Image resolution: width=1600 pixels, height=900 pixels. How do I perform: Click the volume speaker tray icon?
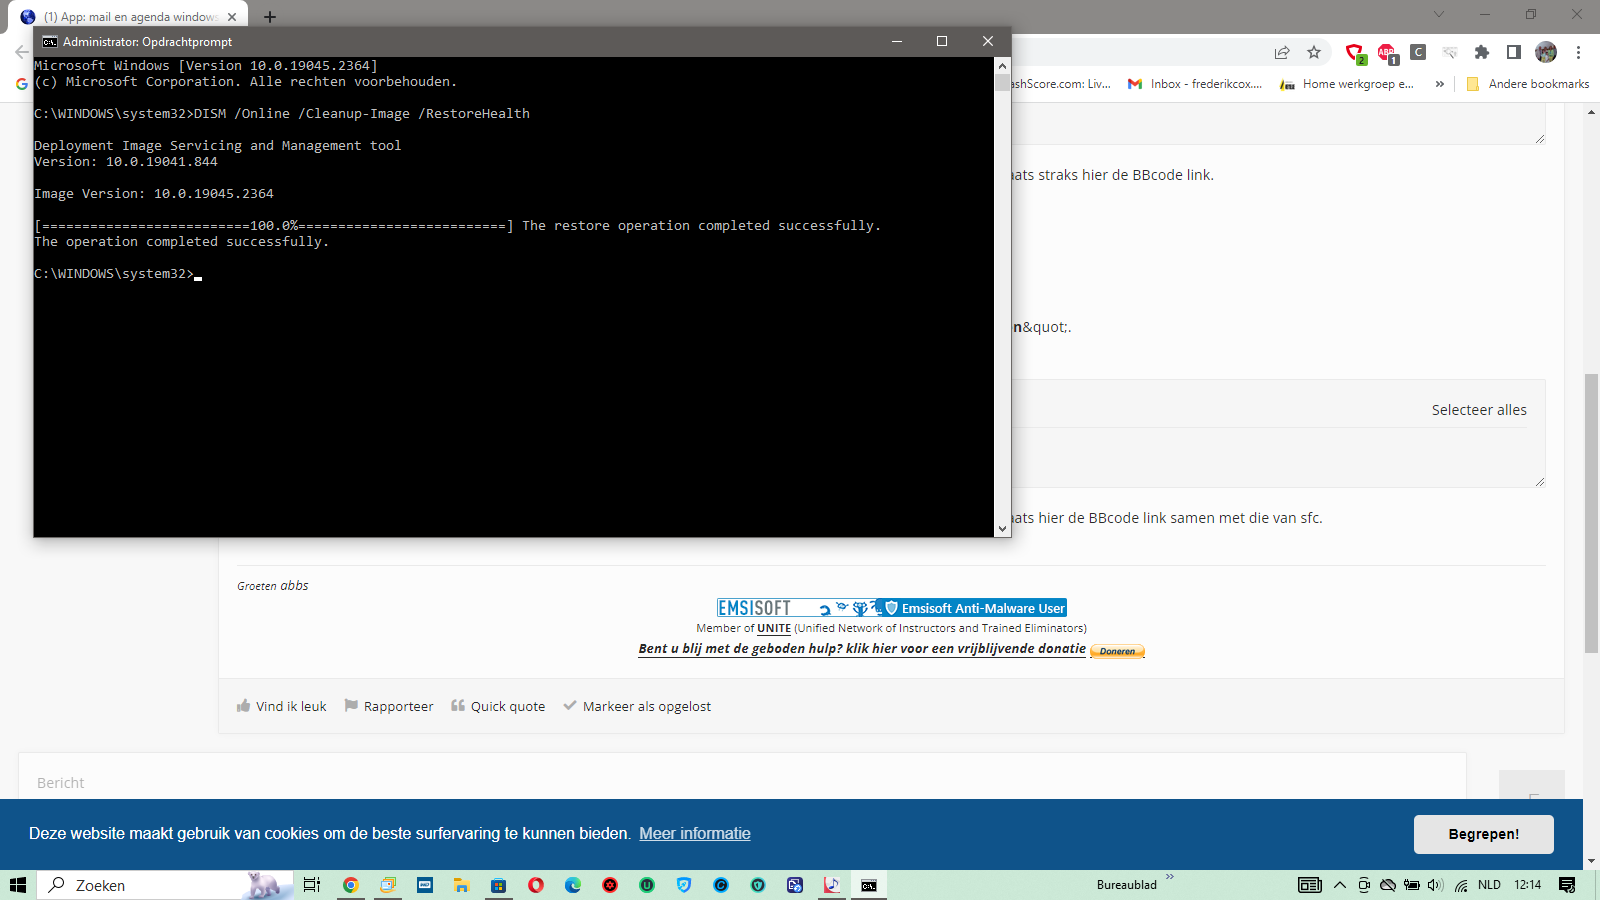pyautogui.click(x=1435, y=885)
